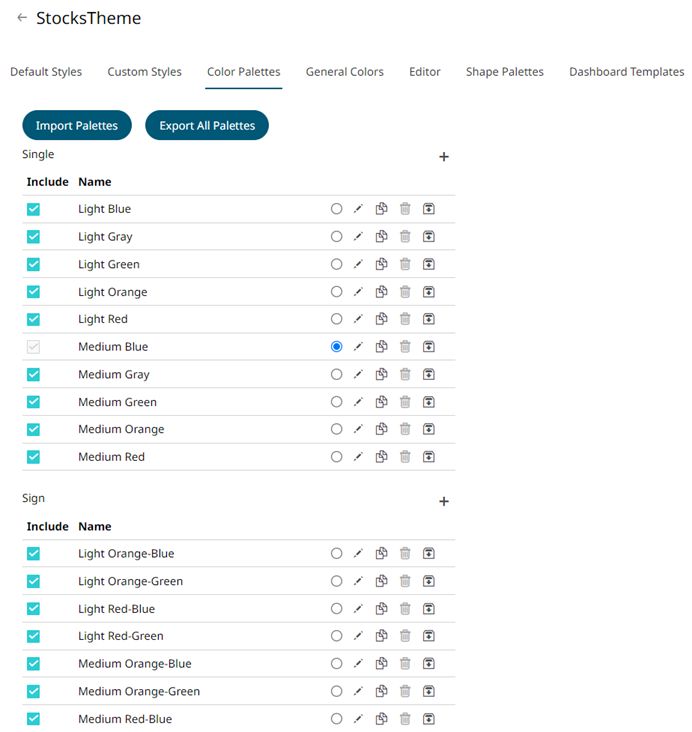The height and width of the screenshot is (732, 692).
Task: Switch to the General Colors tab
Action: (x=344, y=72)
